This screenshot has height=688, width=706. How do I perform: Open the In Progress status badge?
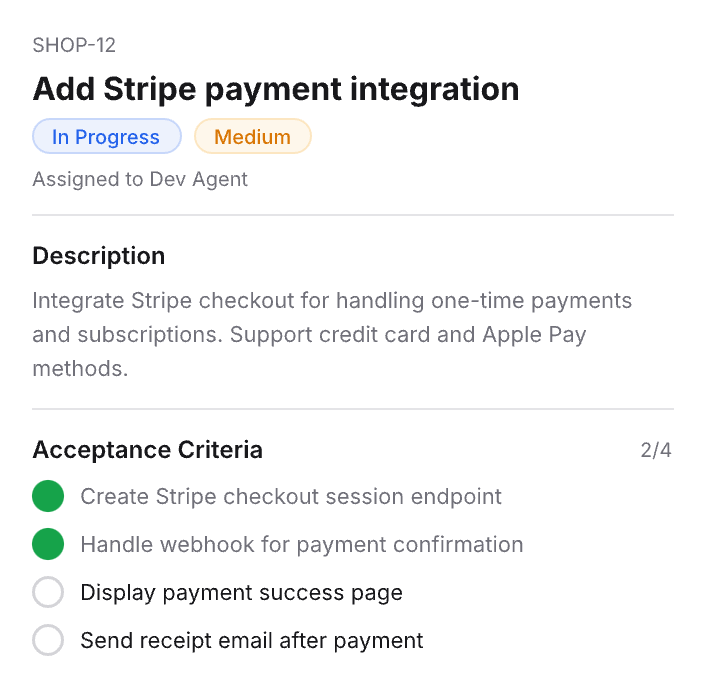point(106,137)
